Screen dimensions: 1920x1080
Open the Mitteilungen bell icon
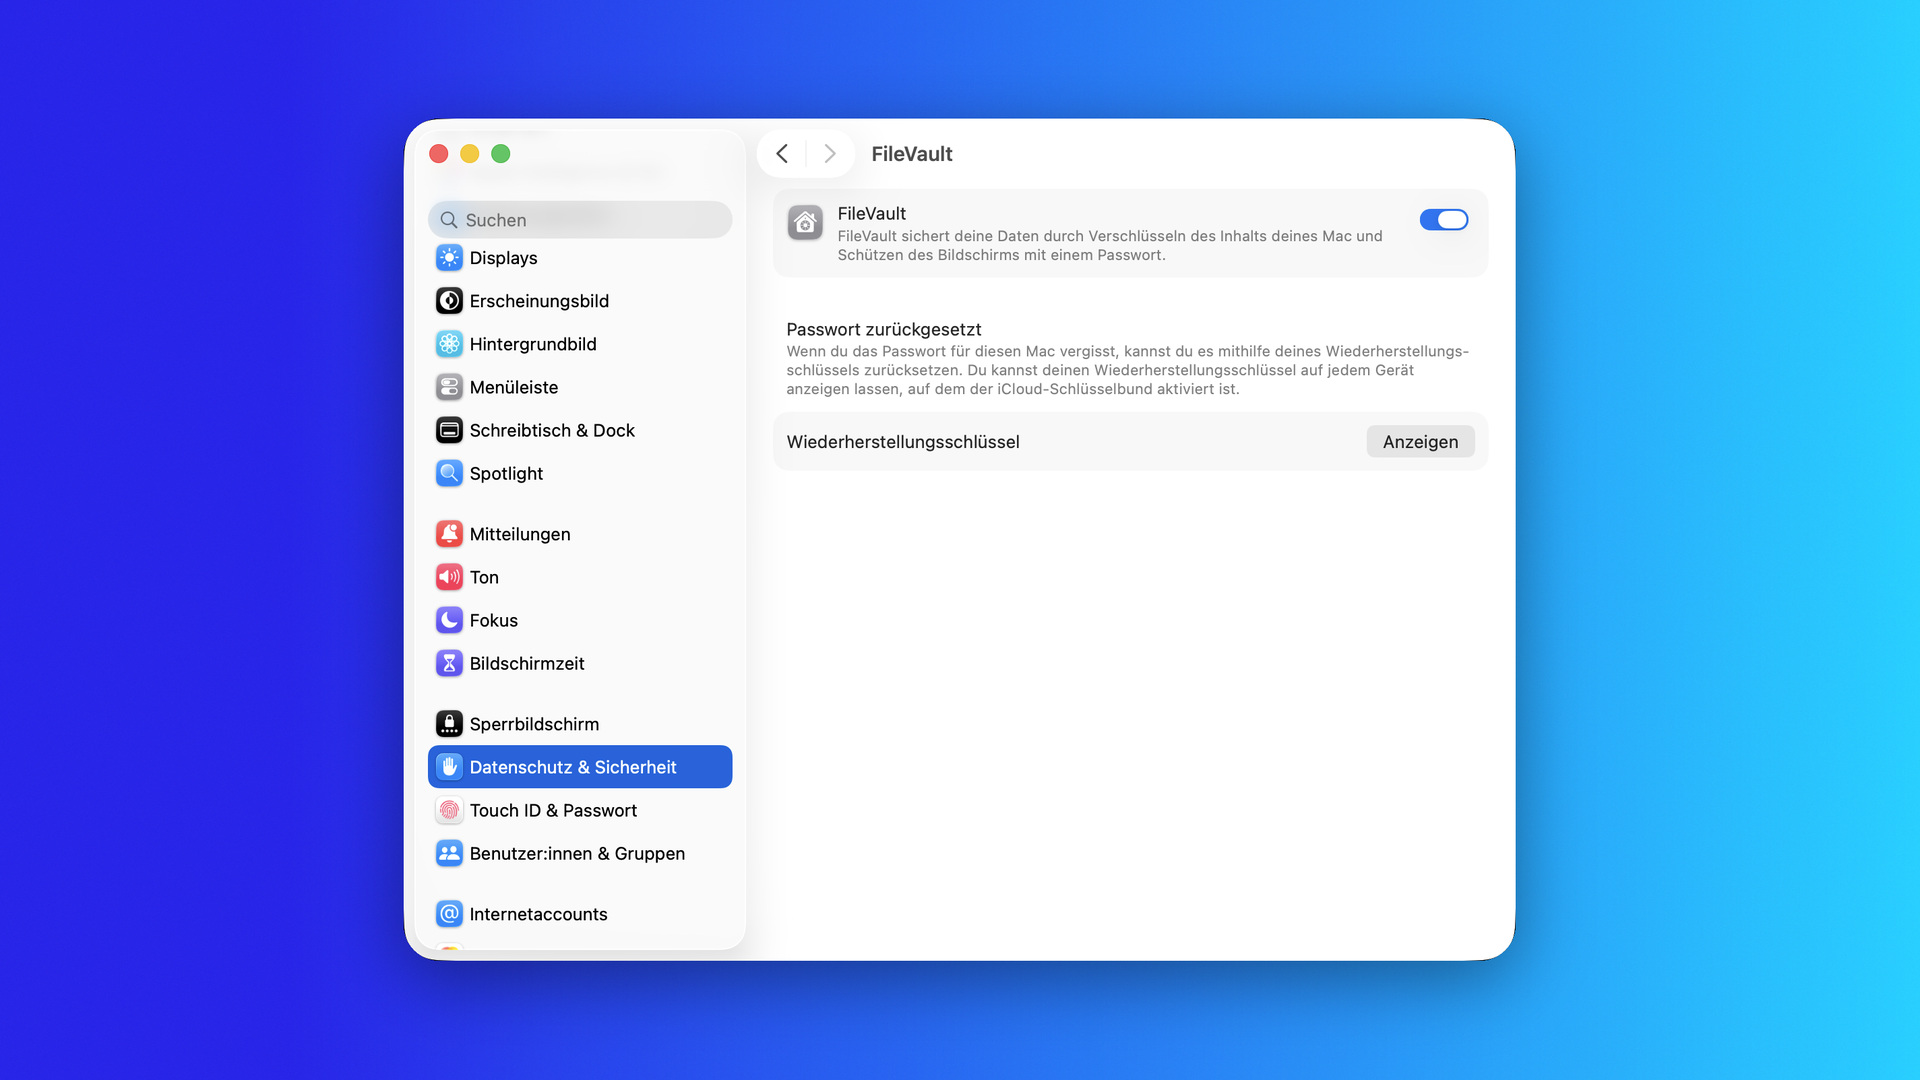click(449, 534)
